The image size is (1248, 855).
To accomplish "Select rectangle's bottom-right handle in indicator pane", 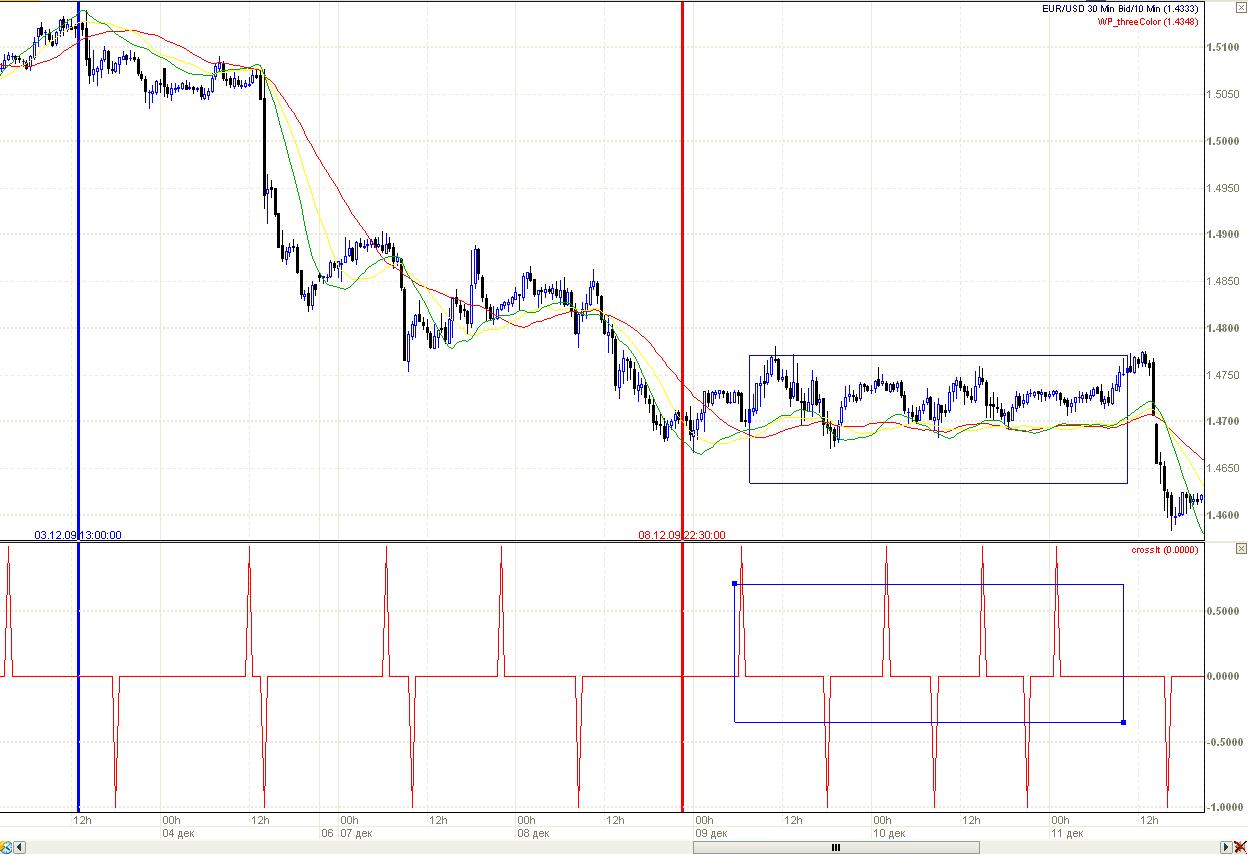I will (1124, 722).
